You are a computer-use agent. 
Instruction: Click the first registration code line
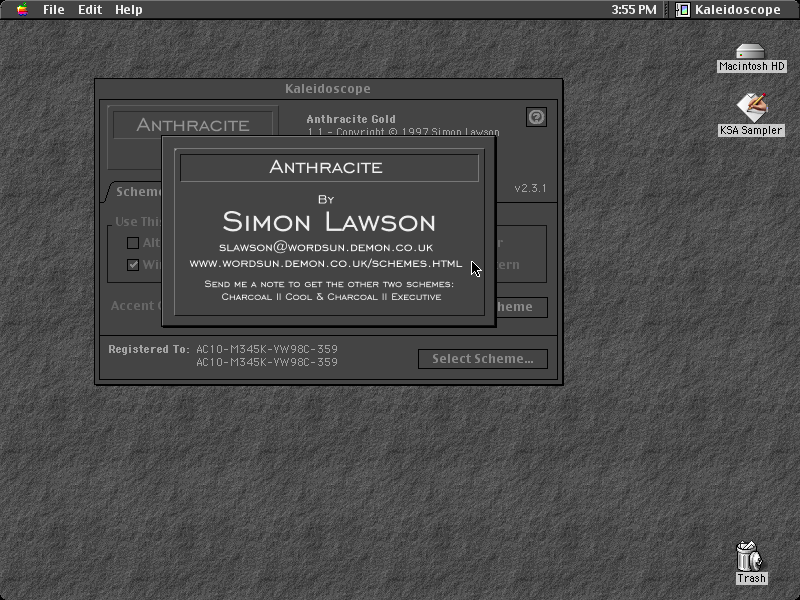coord(267,349)
